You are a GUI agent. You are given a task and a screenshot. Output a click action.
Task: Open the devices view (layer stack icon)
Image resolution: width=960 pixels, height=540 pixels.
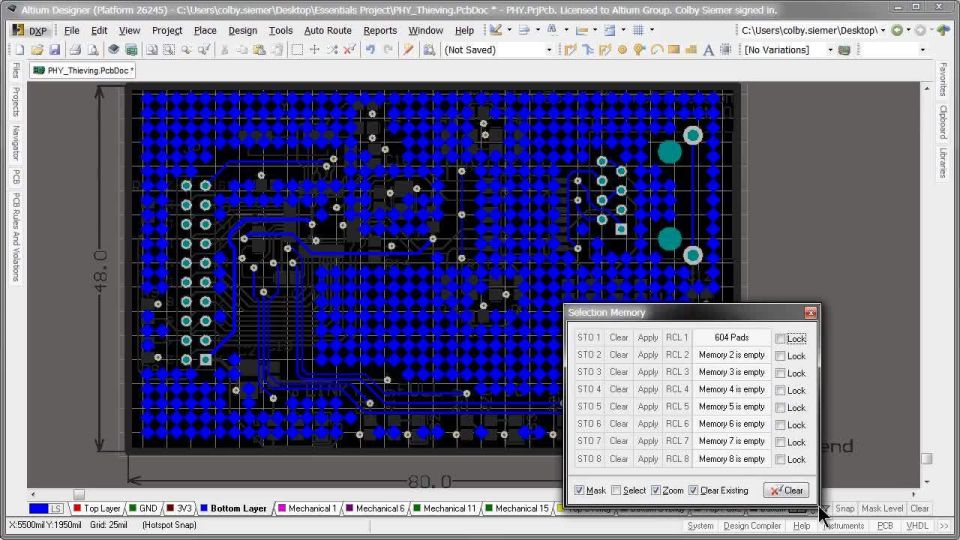tap(113, 50)
